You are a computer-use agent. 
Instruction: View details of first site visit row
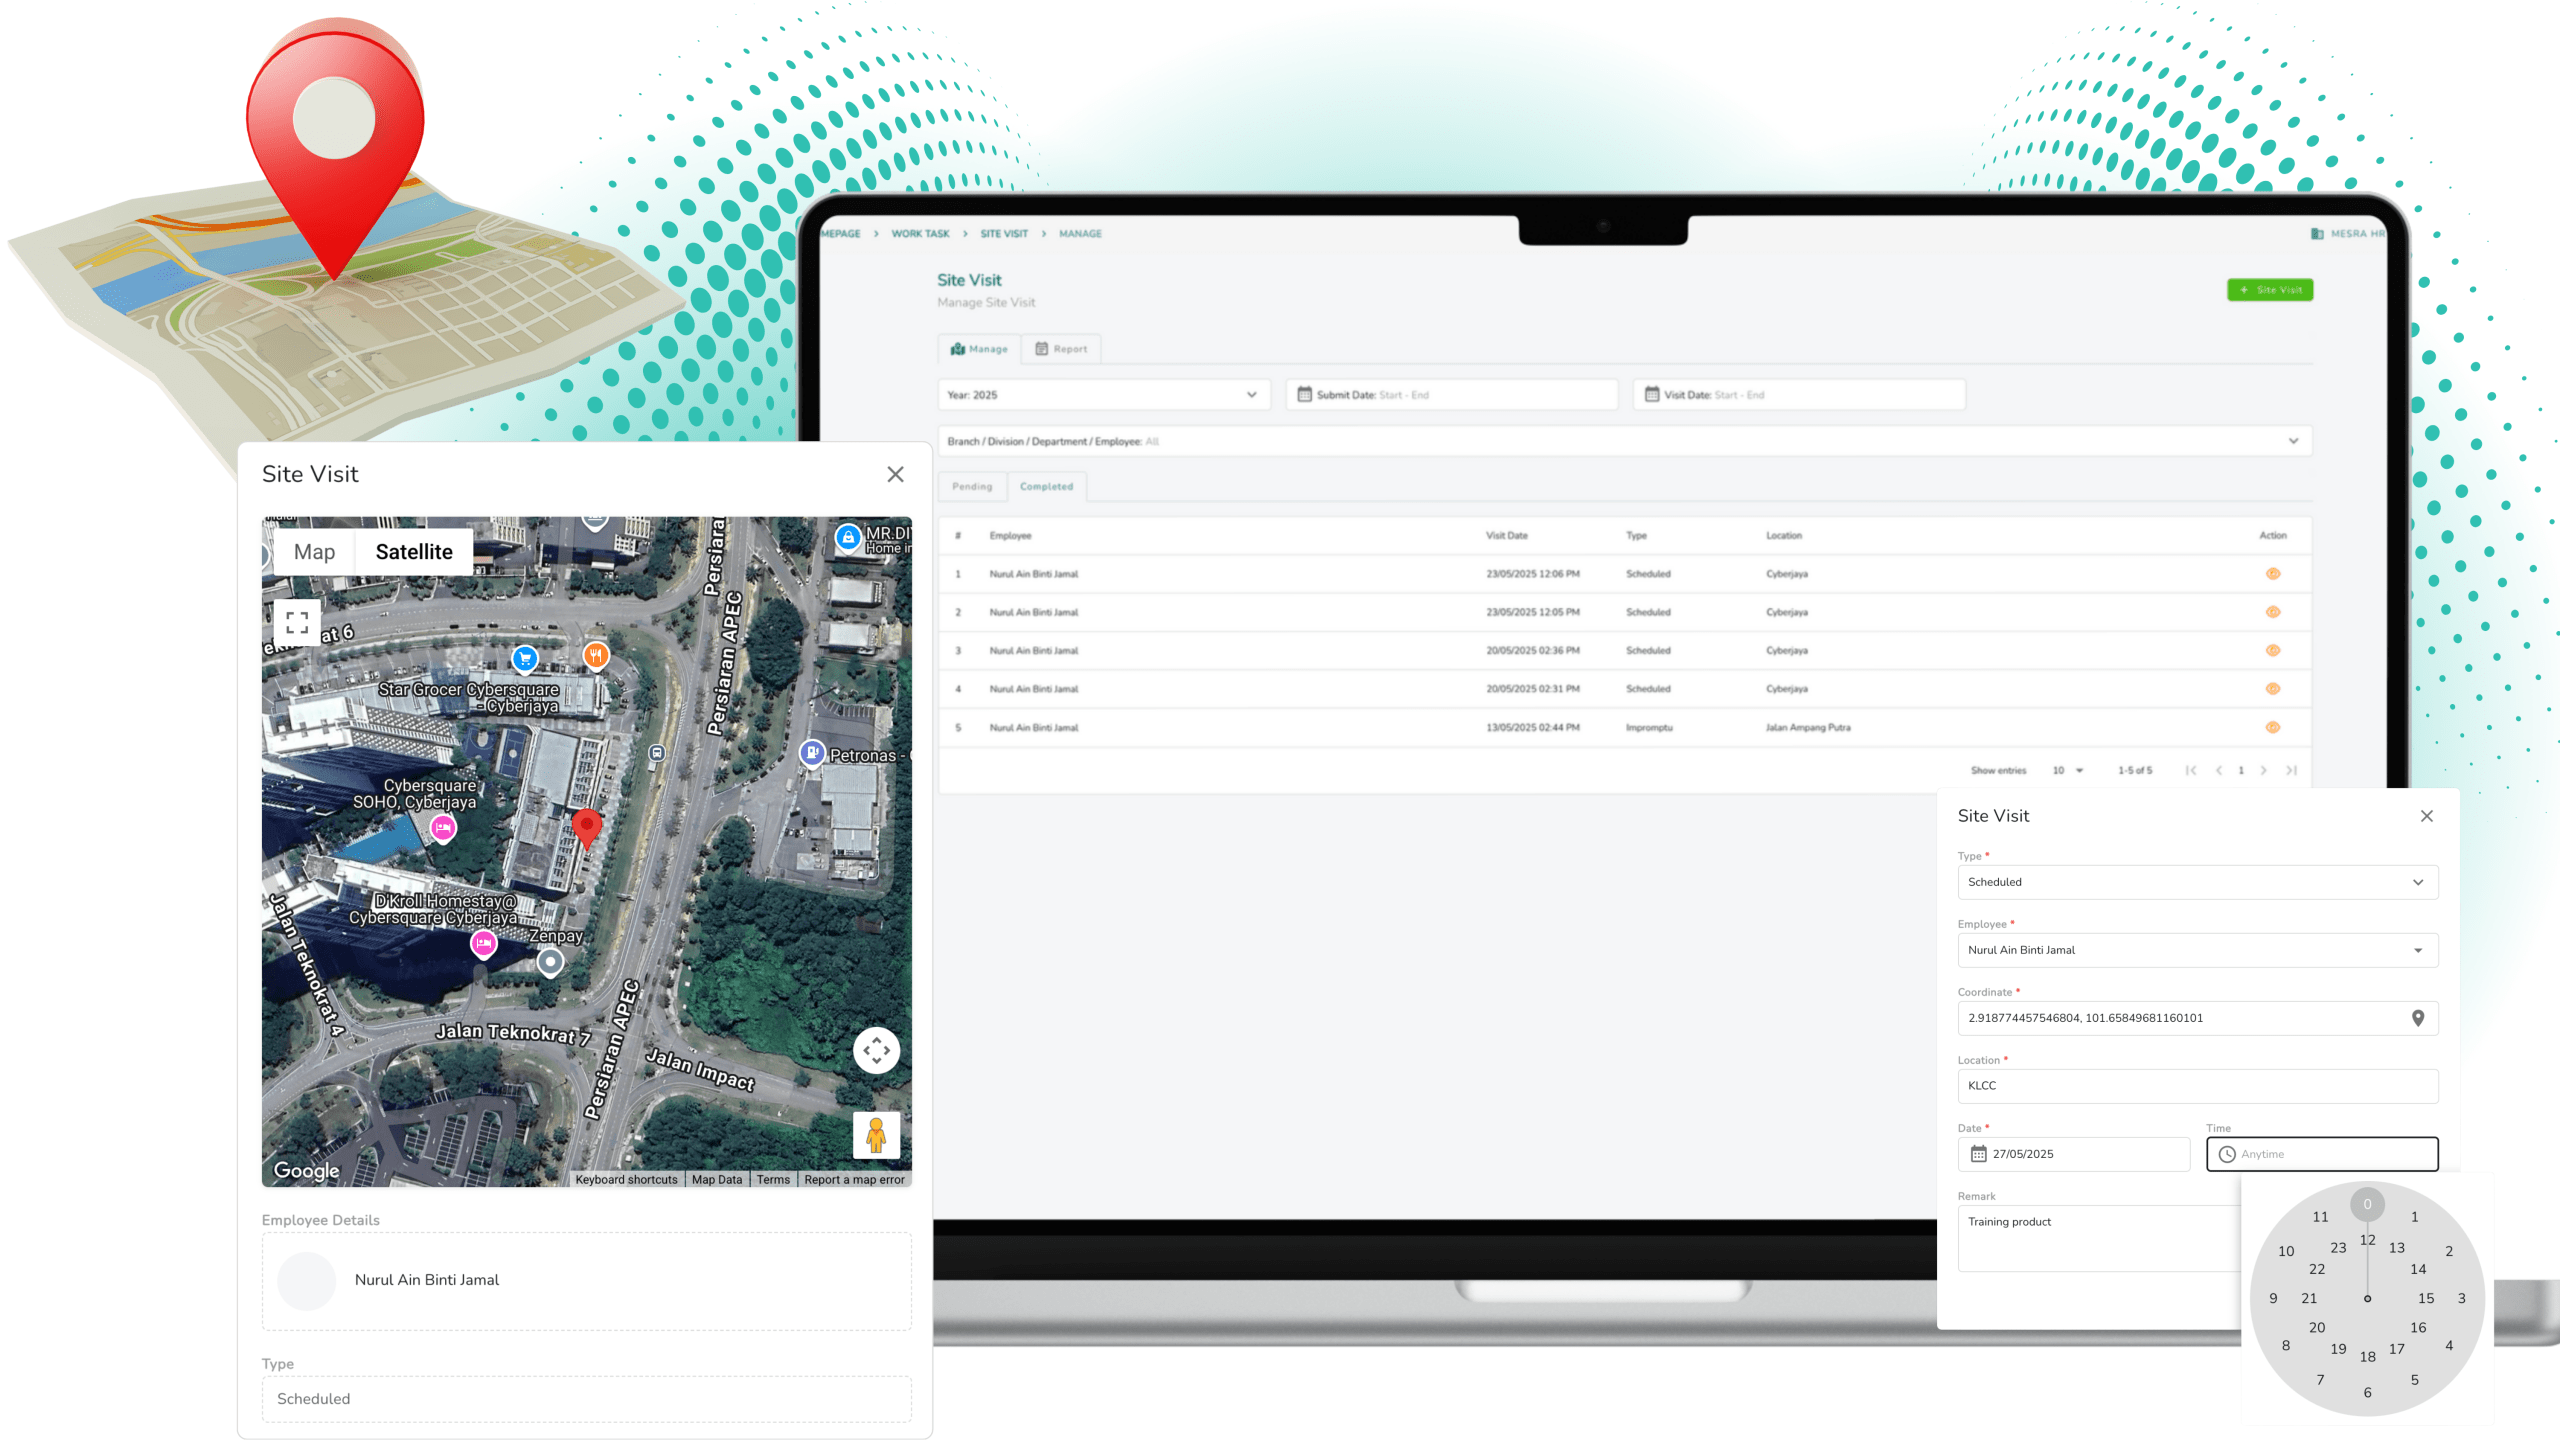2272,574
